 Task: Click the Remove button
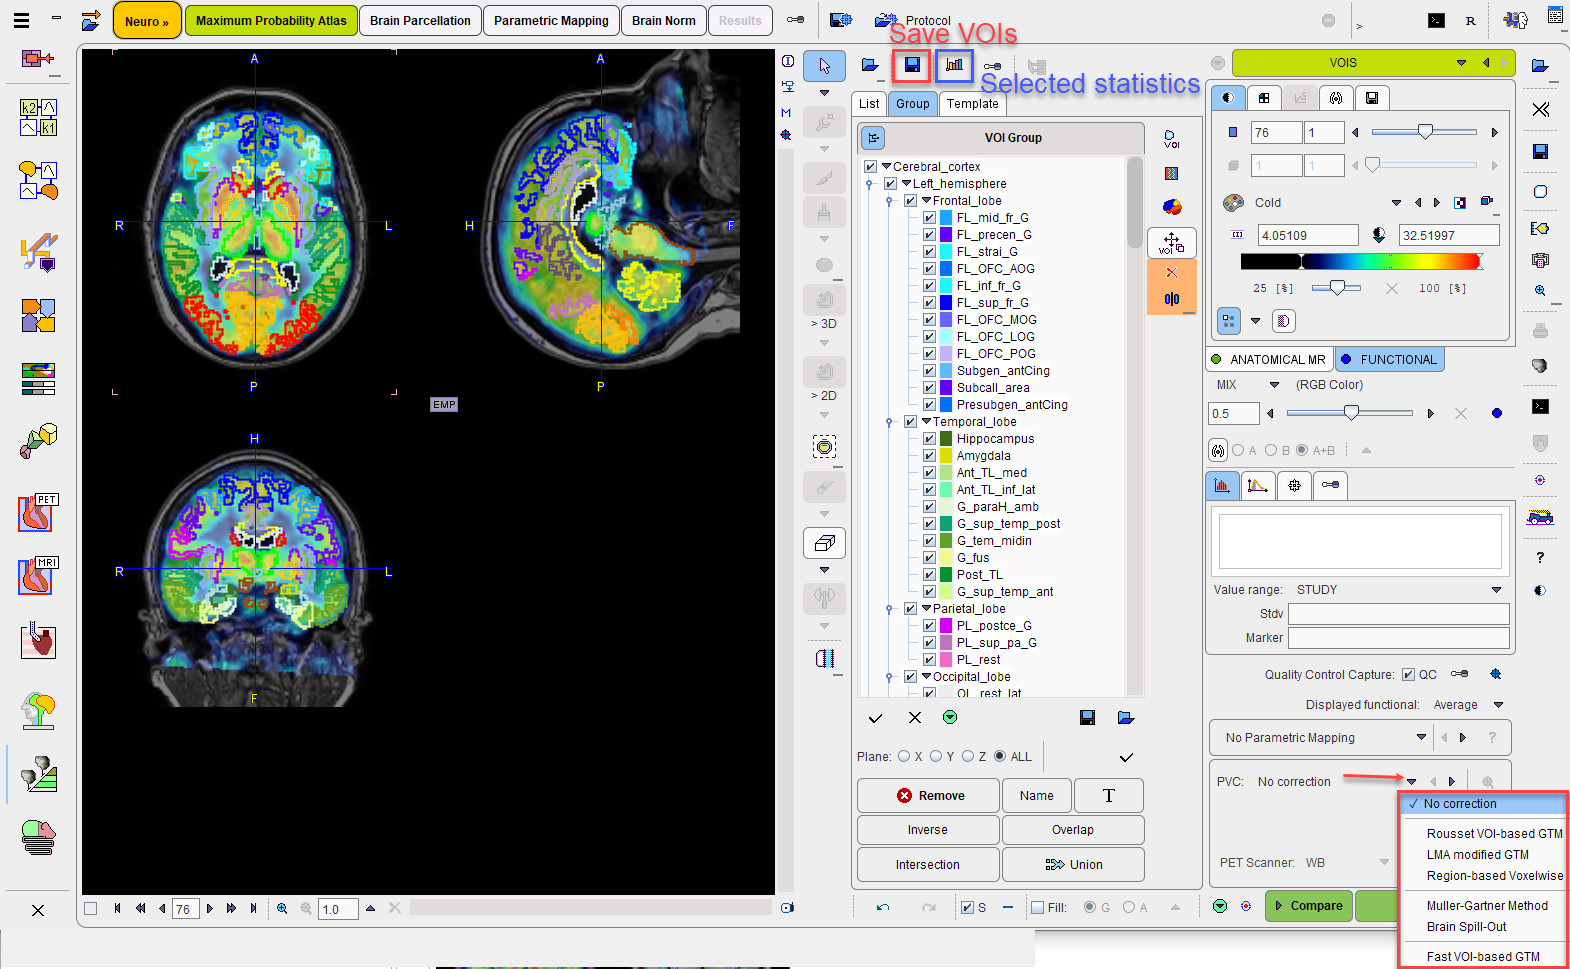pyautogui.click(x=928, y=796)
